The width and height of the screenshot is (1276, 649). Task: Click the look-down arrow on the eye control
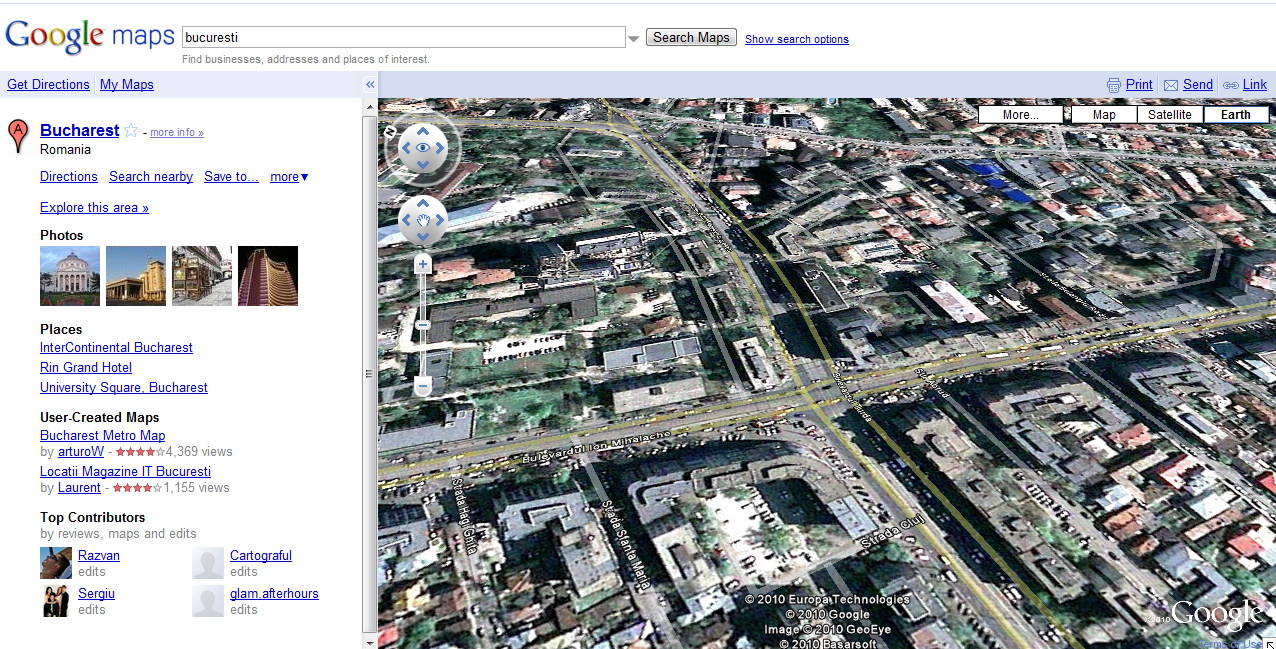(423, 165)
